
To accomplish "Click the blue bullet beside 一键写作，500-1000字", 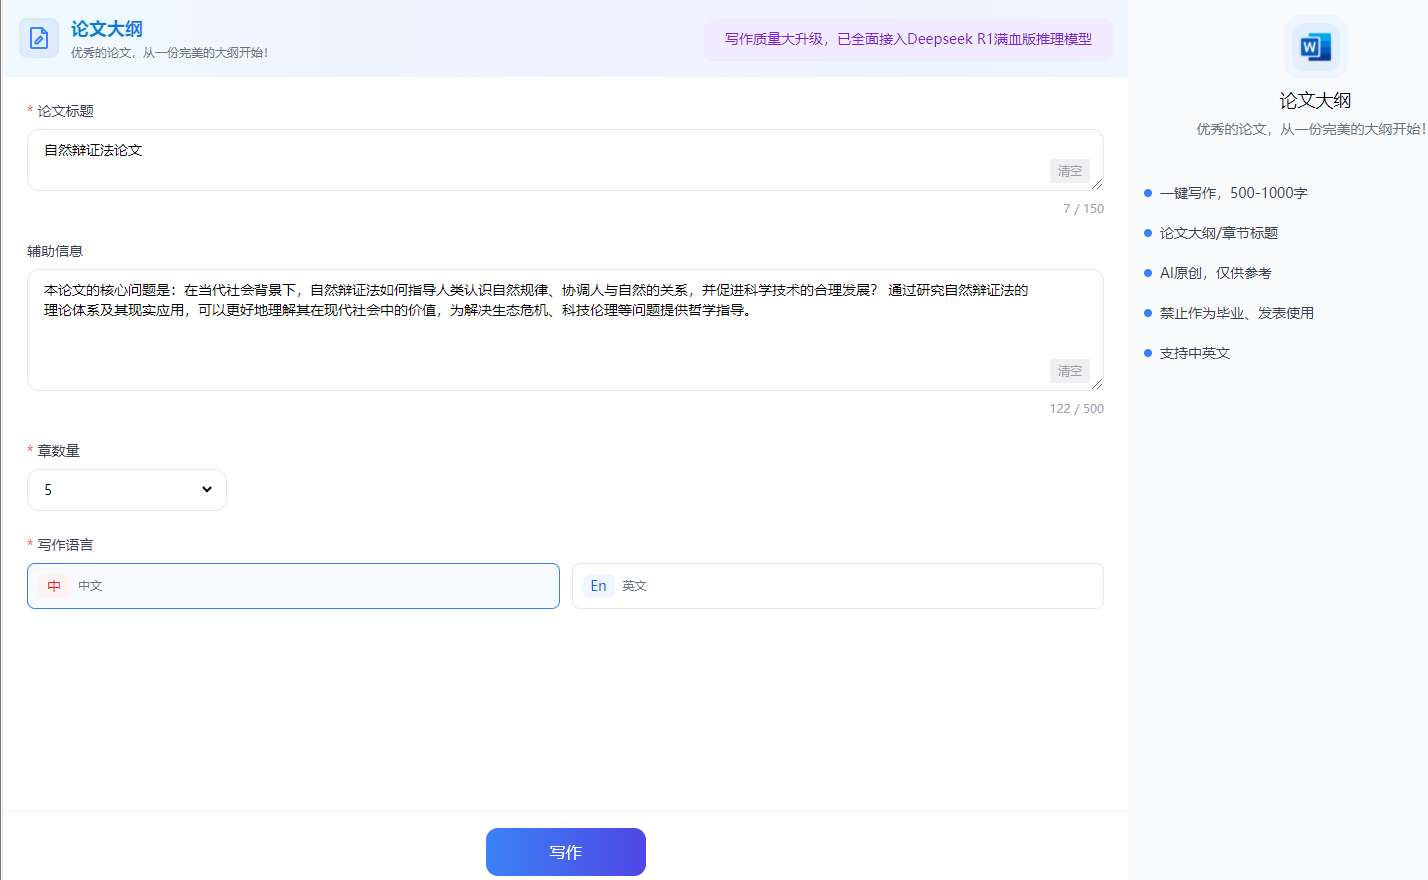I will point(1148,193).
